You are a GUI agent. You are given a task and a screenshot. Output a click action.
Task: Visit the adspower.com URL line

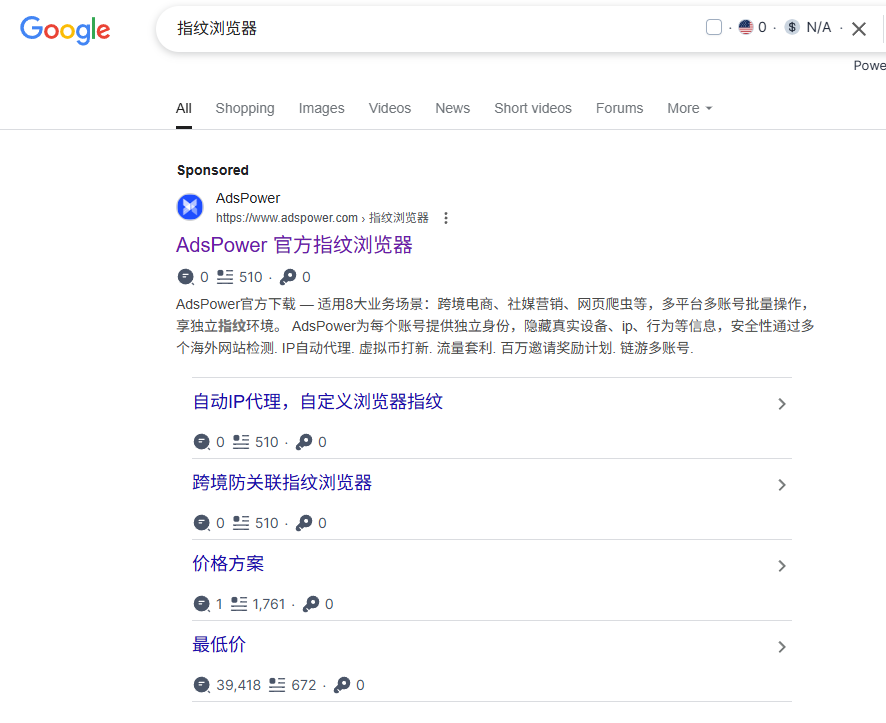pyautogui.click(x=322, y=218)
